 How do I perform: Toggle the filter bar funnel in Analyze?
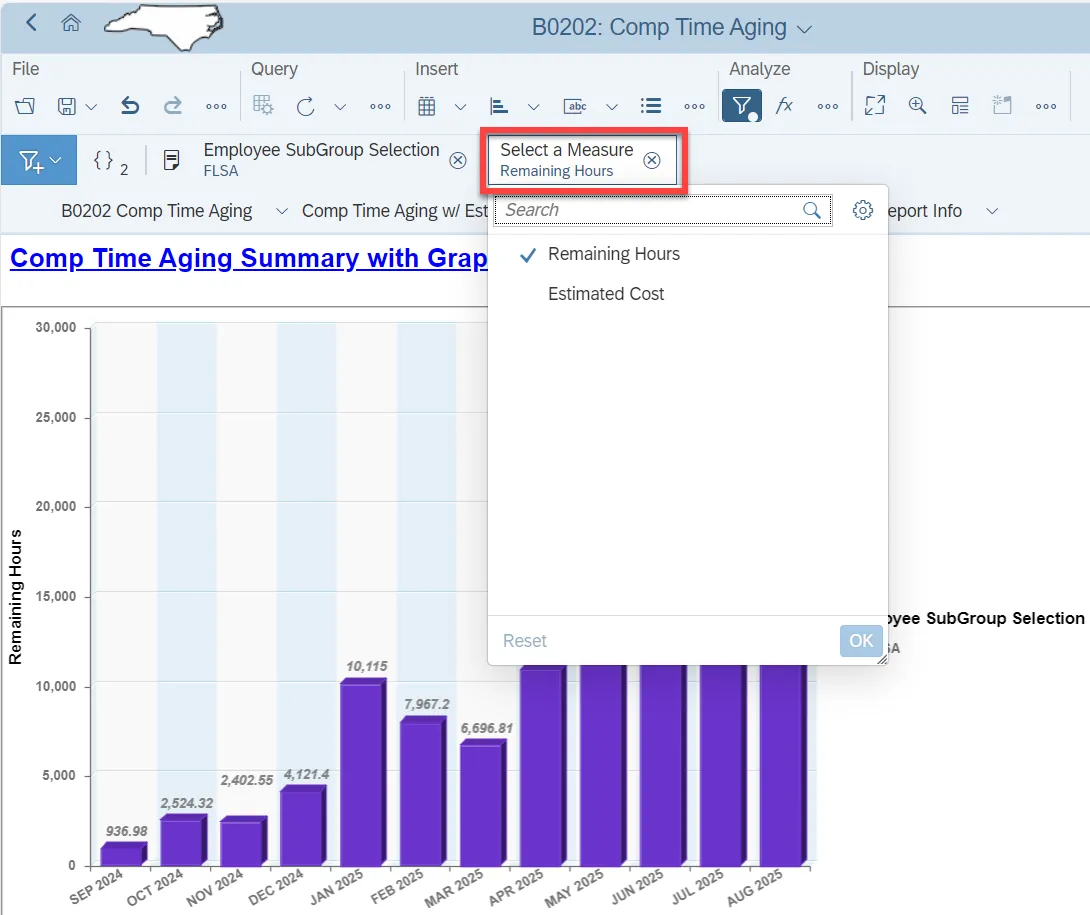tap(741, 106)
